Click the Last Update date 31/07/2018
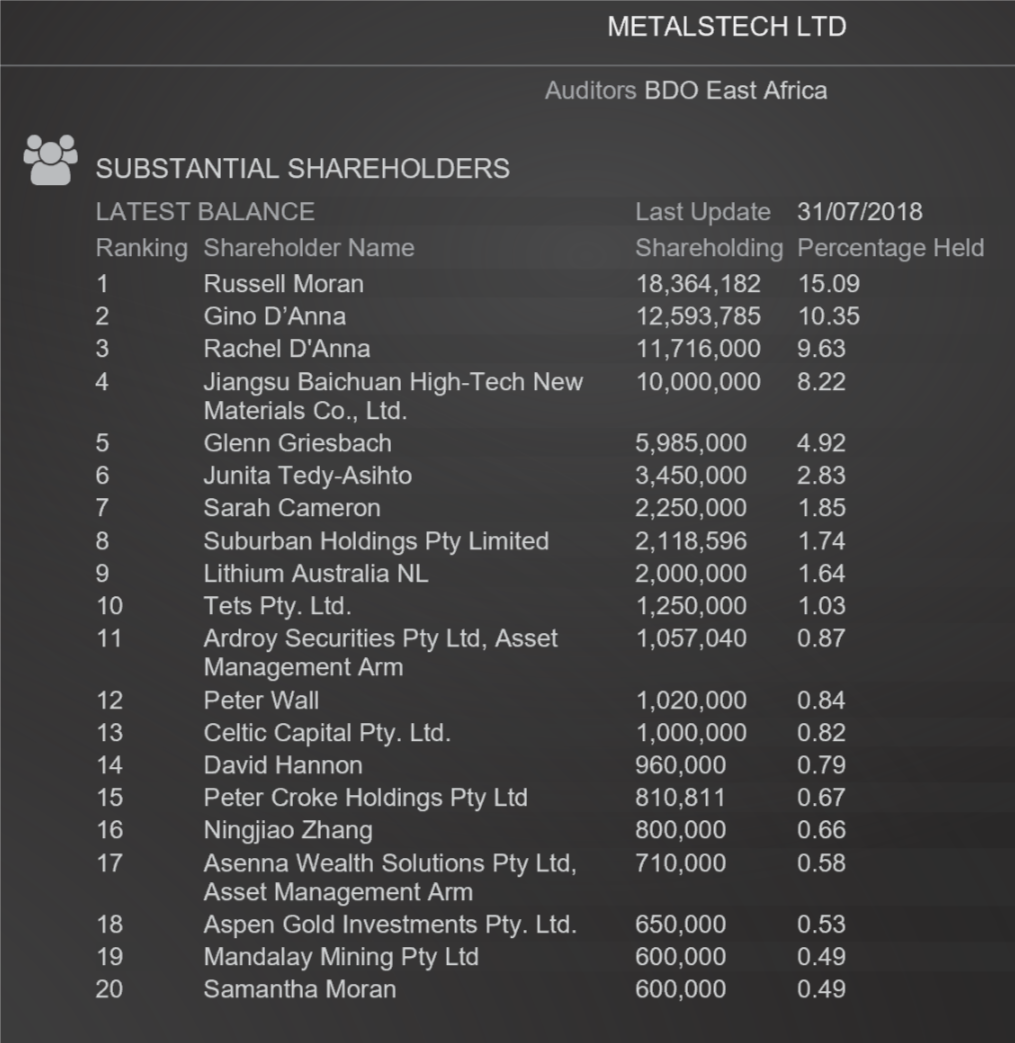Screen dimensions: 1015x1043 click(x=860, y=212)
